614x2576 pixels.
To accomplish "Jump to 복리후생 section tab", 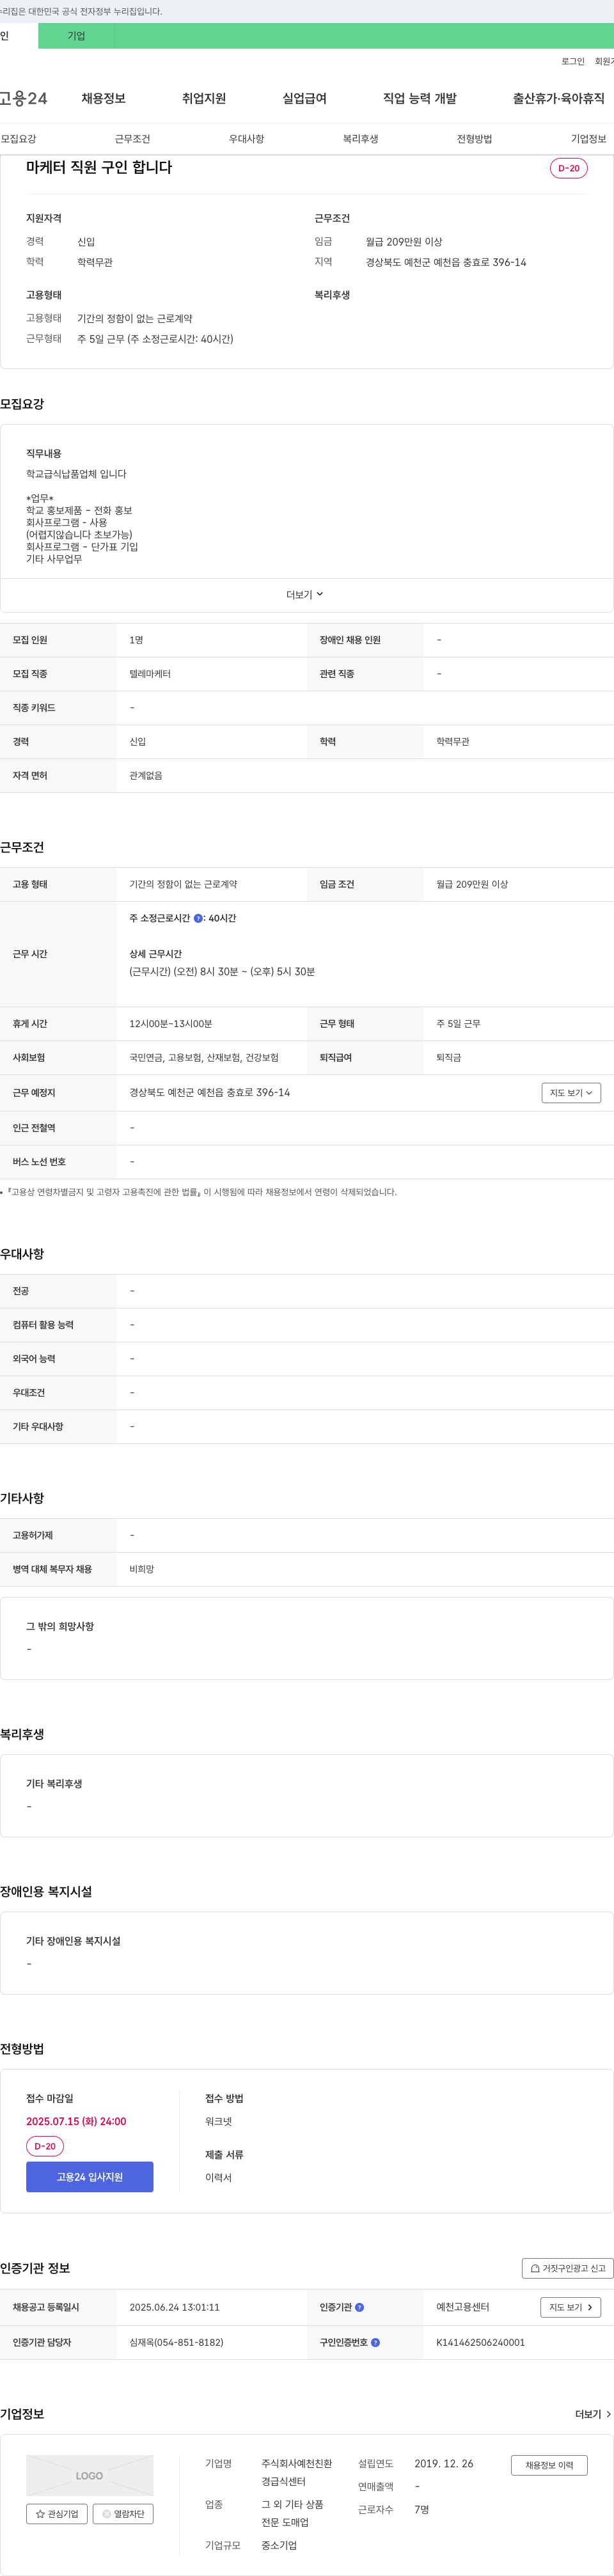I will pos(360,139).
